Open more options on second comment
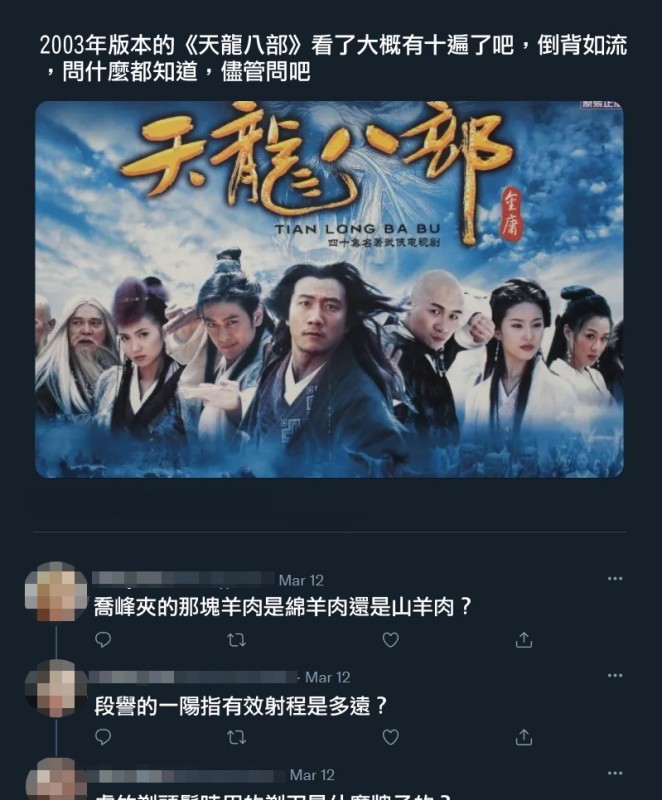The height and width of the screenshot is (800, 662). point(615,676)
